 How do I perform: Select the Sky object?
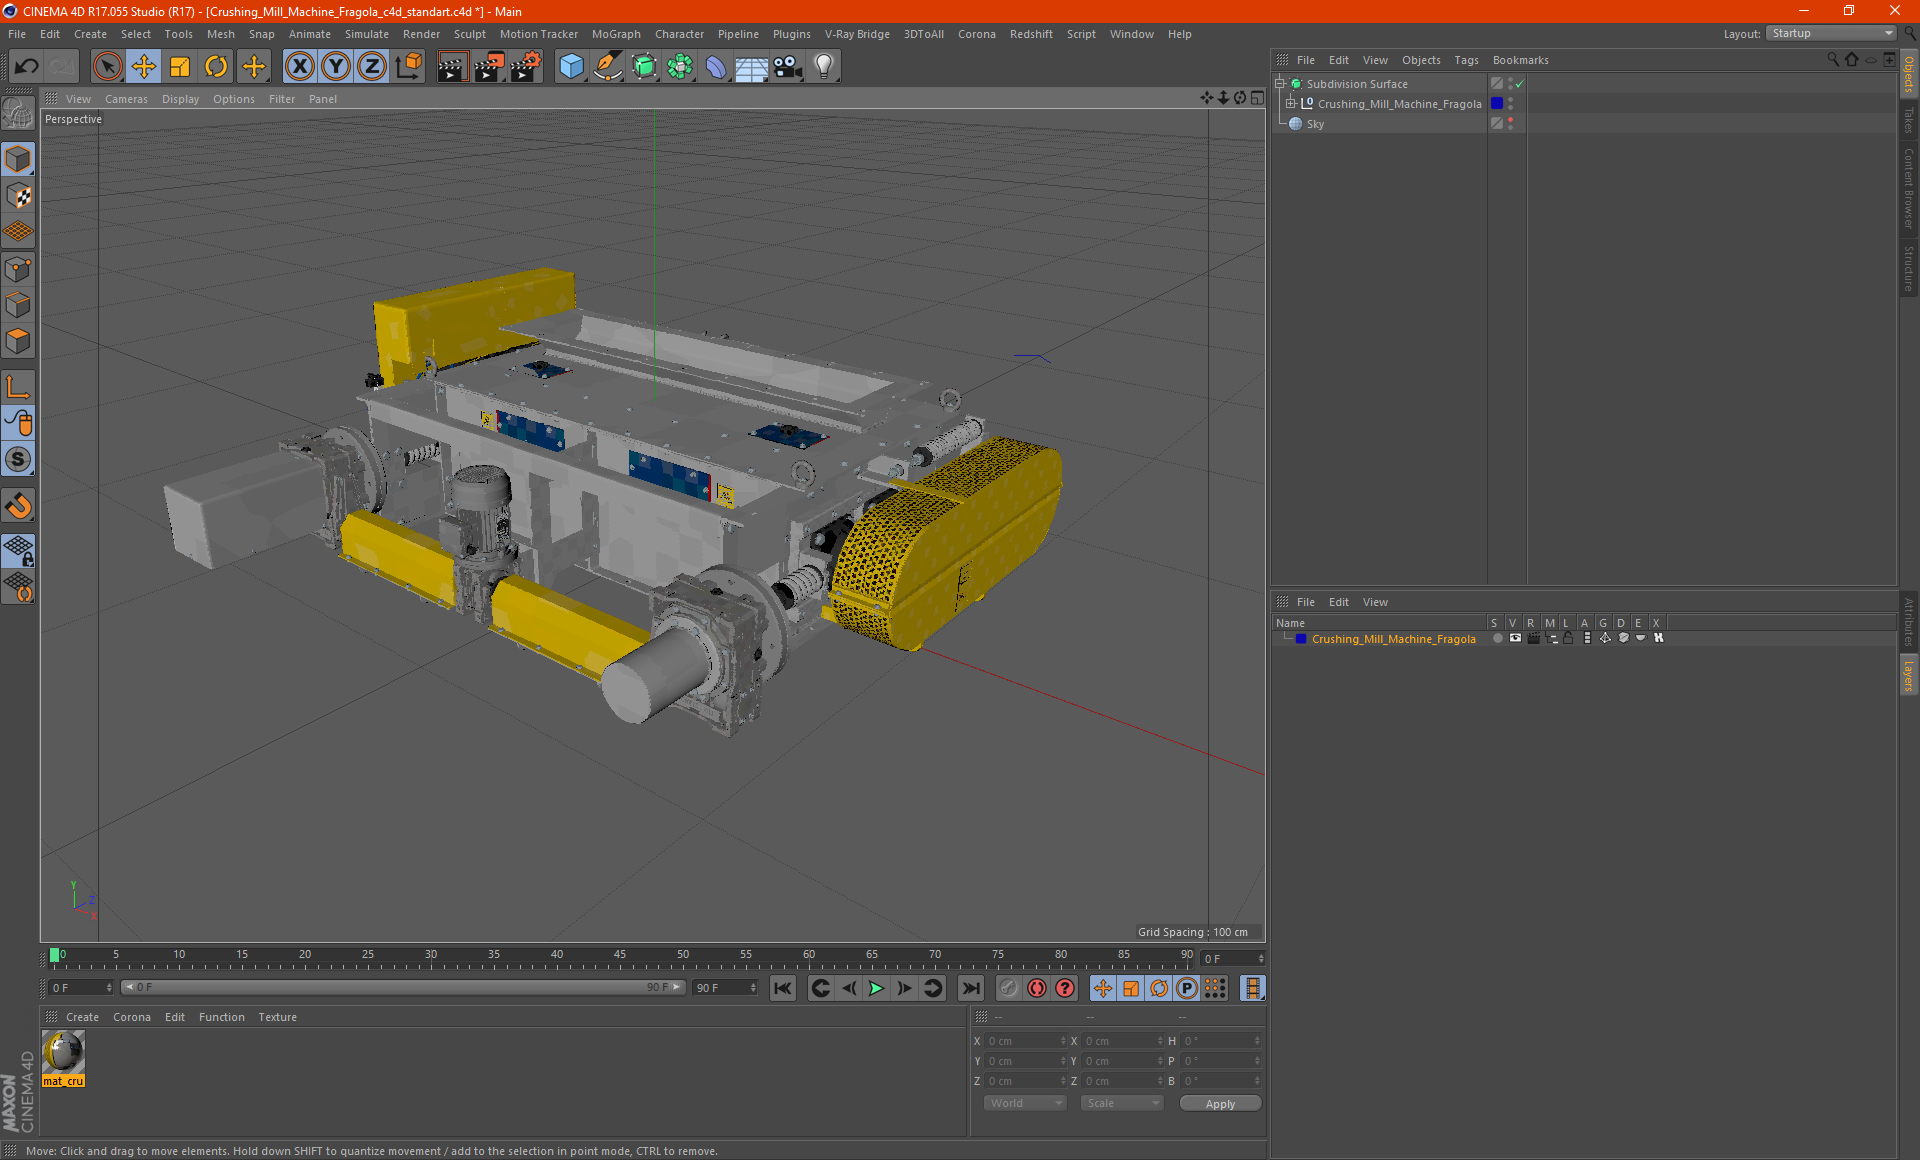1315,124
